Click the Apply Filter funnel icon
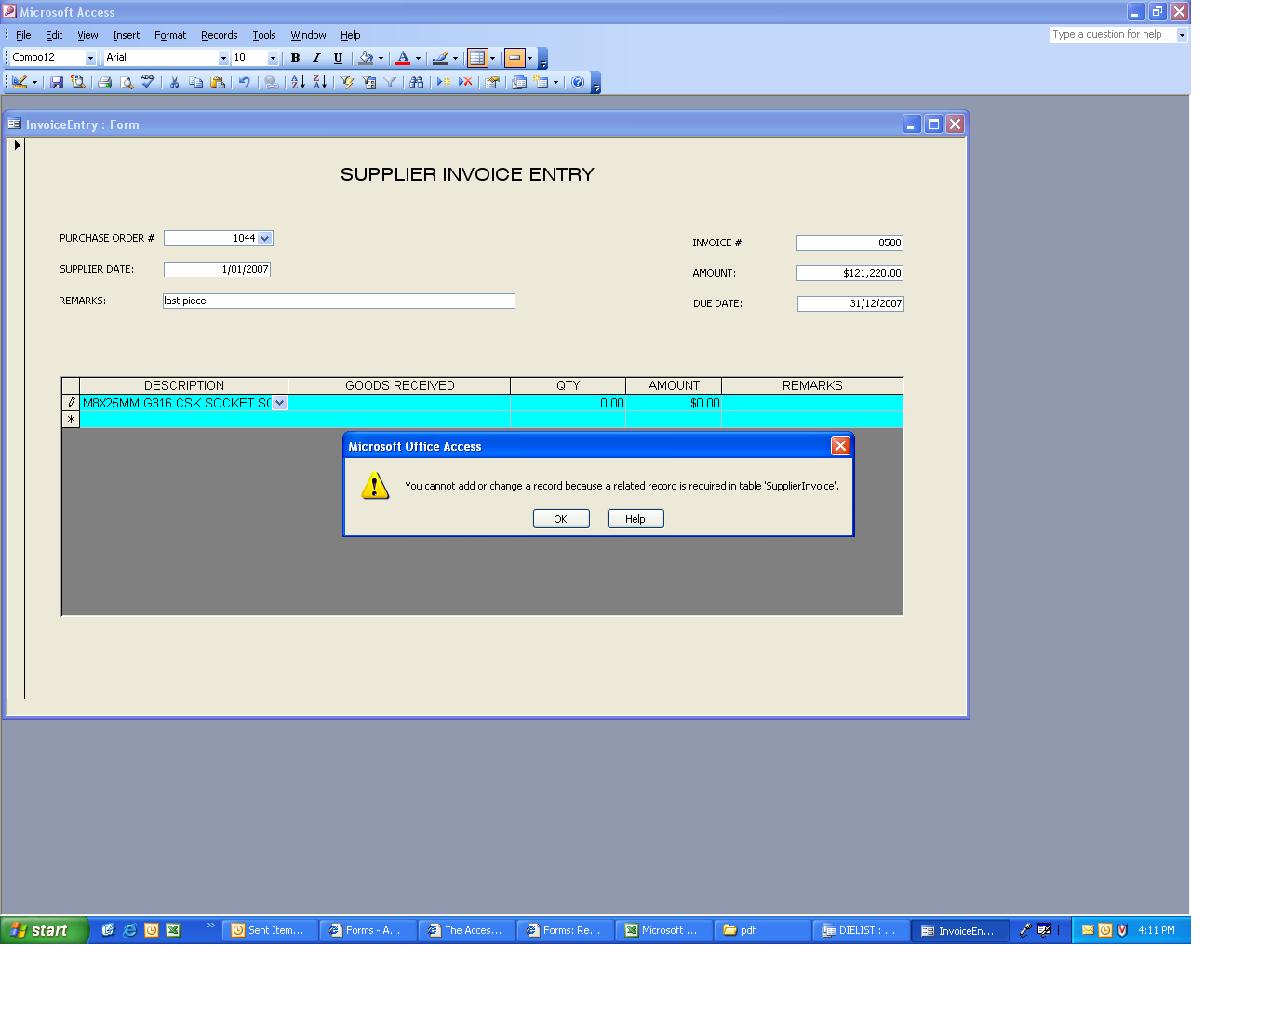 click(x=390, y=82)
